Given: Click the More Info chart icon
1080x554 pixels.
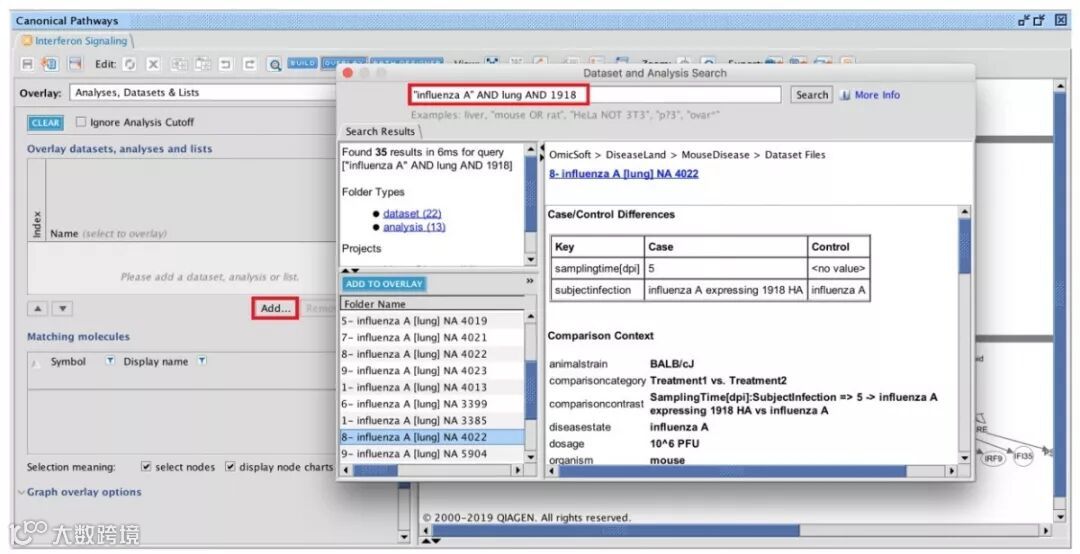Looking at the screenshot, I should [845, 95].
